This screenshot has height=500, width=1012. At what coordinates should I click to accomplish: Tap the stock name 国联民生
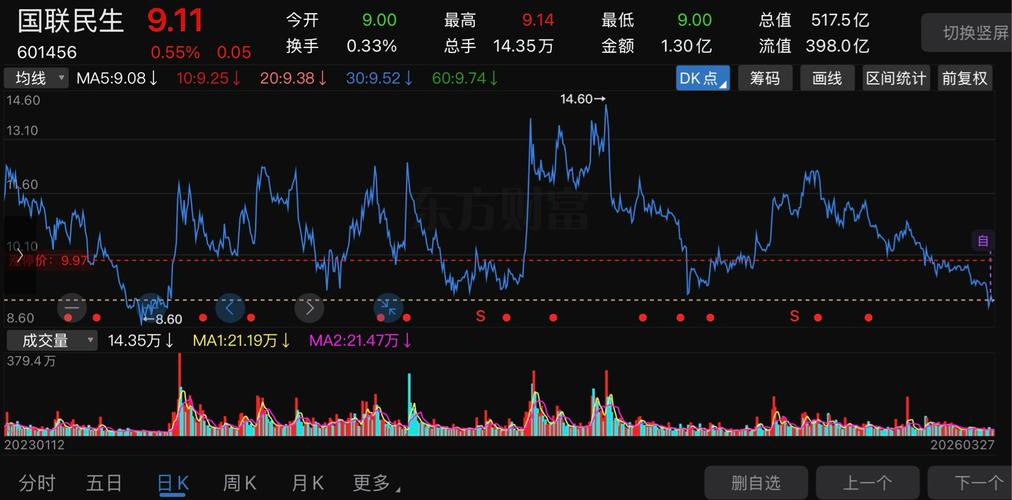70,21
